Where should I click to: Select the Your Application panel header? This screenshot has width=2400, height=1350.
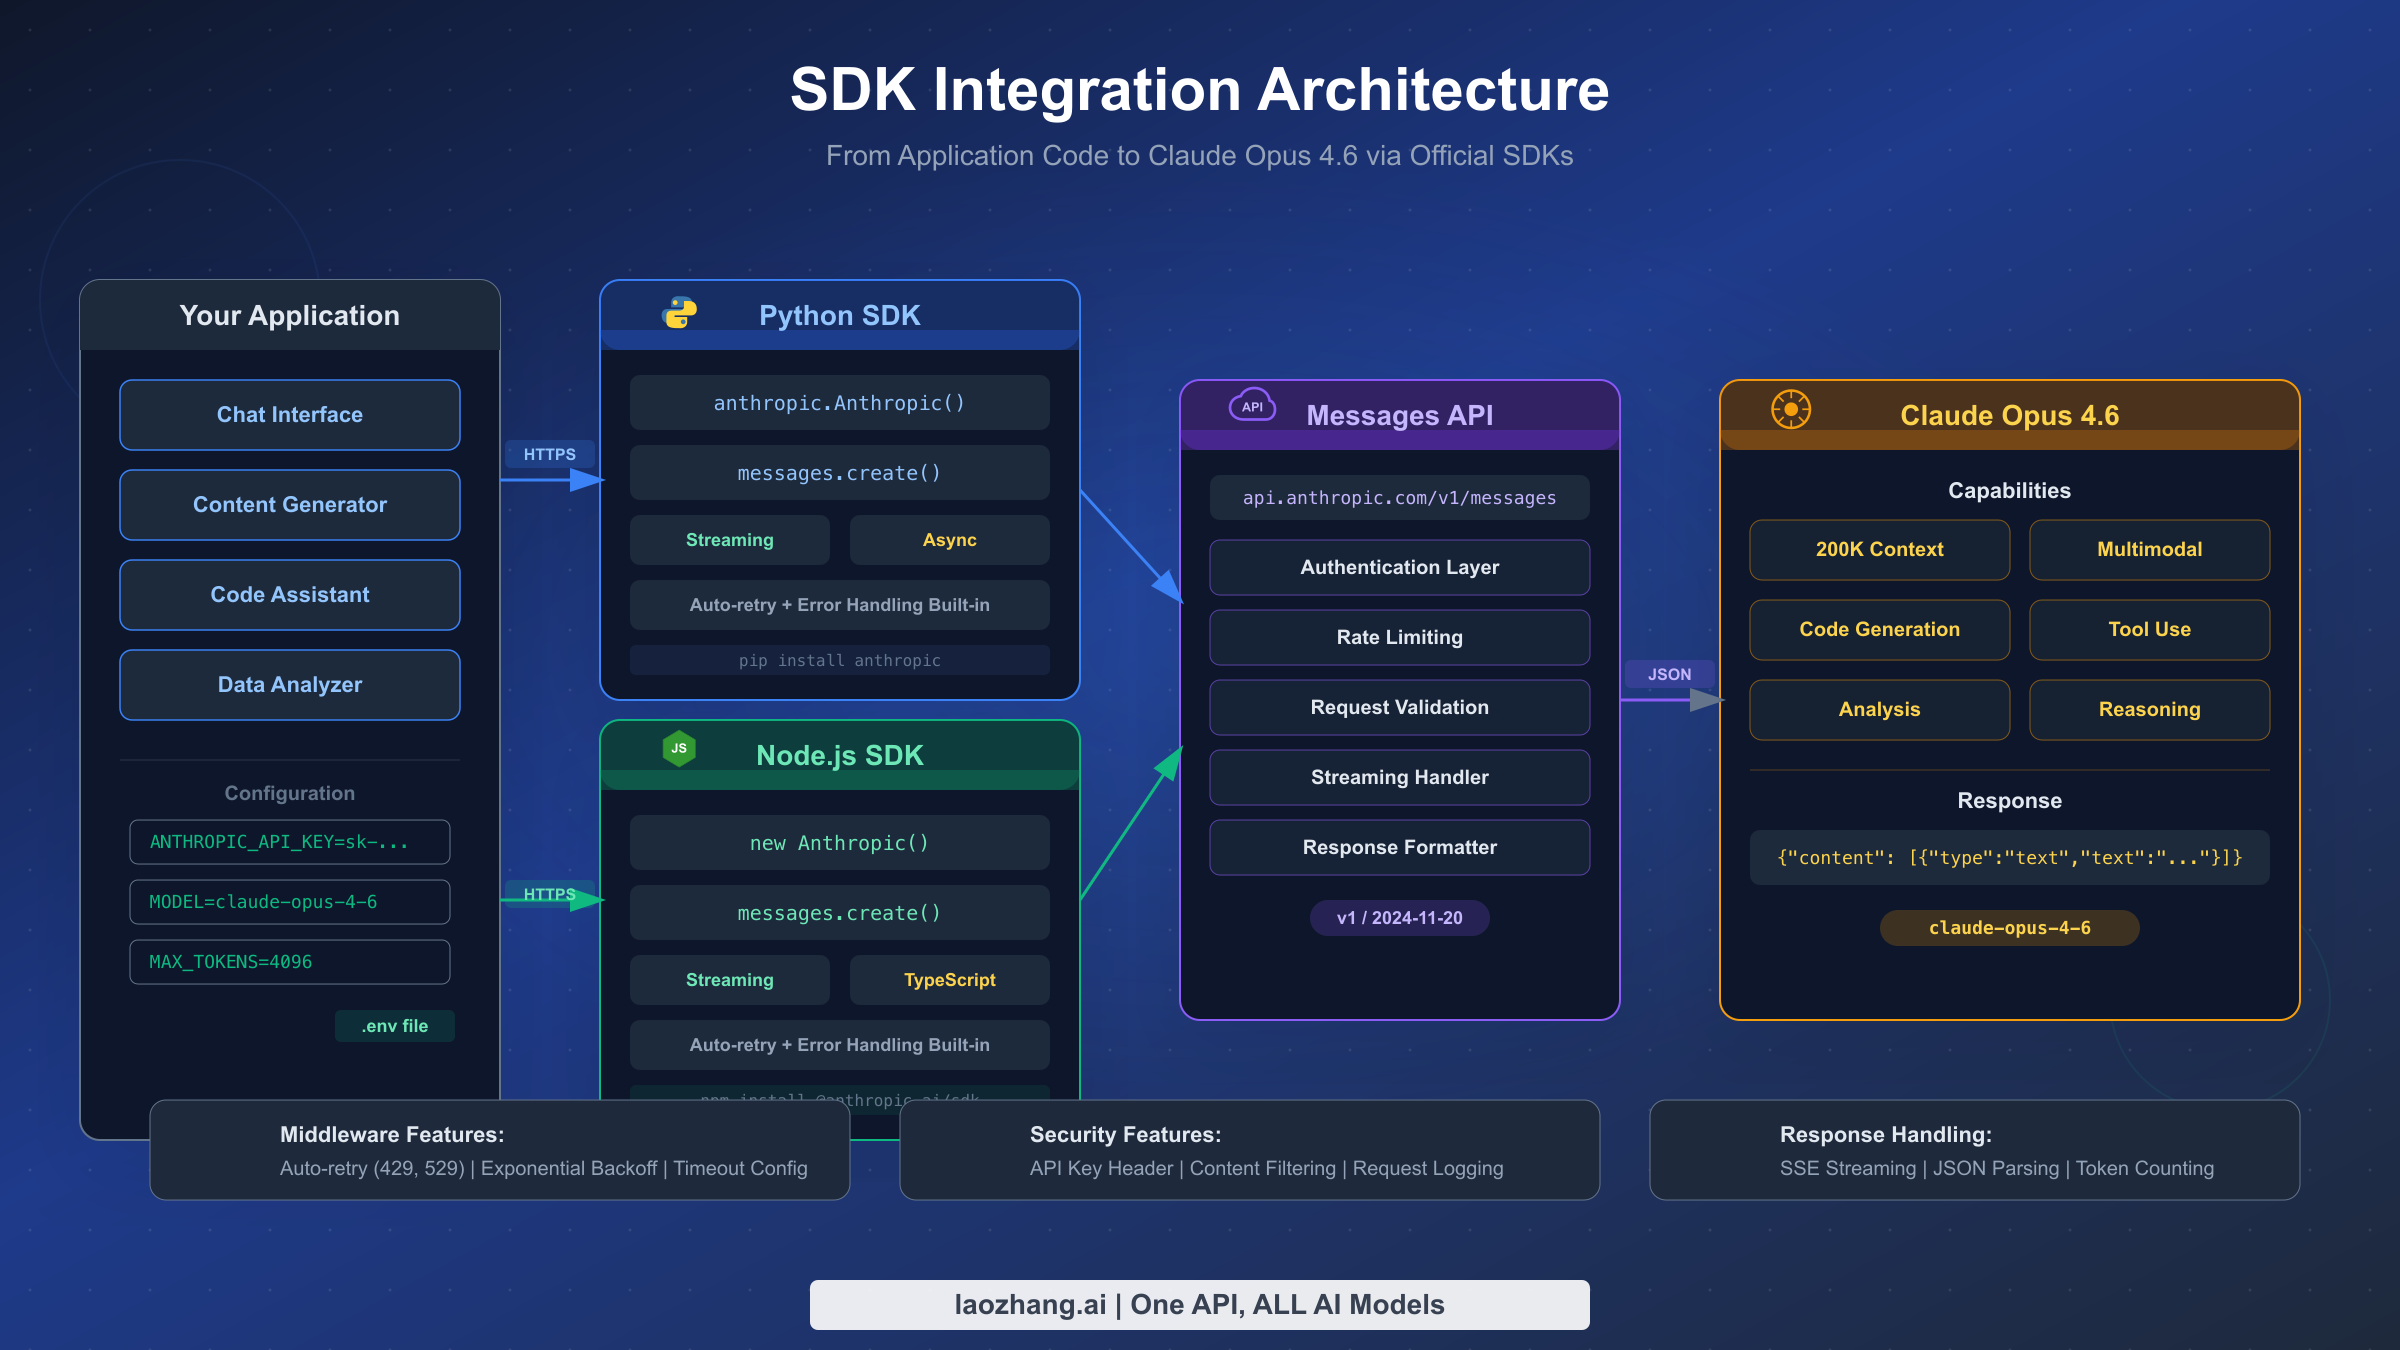pos(289,315)
